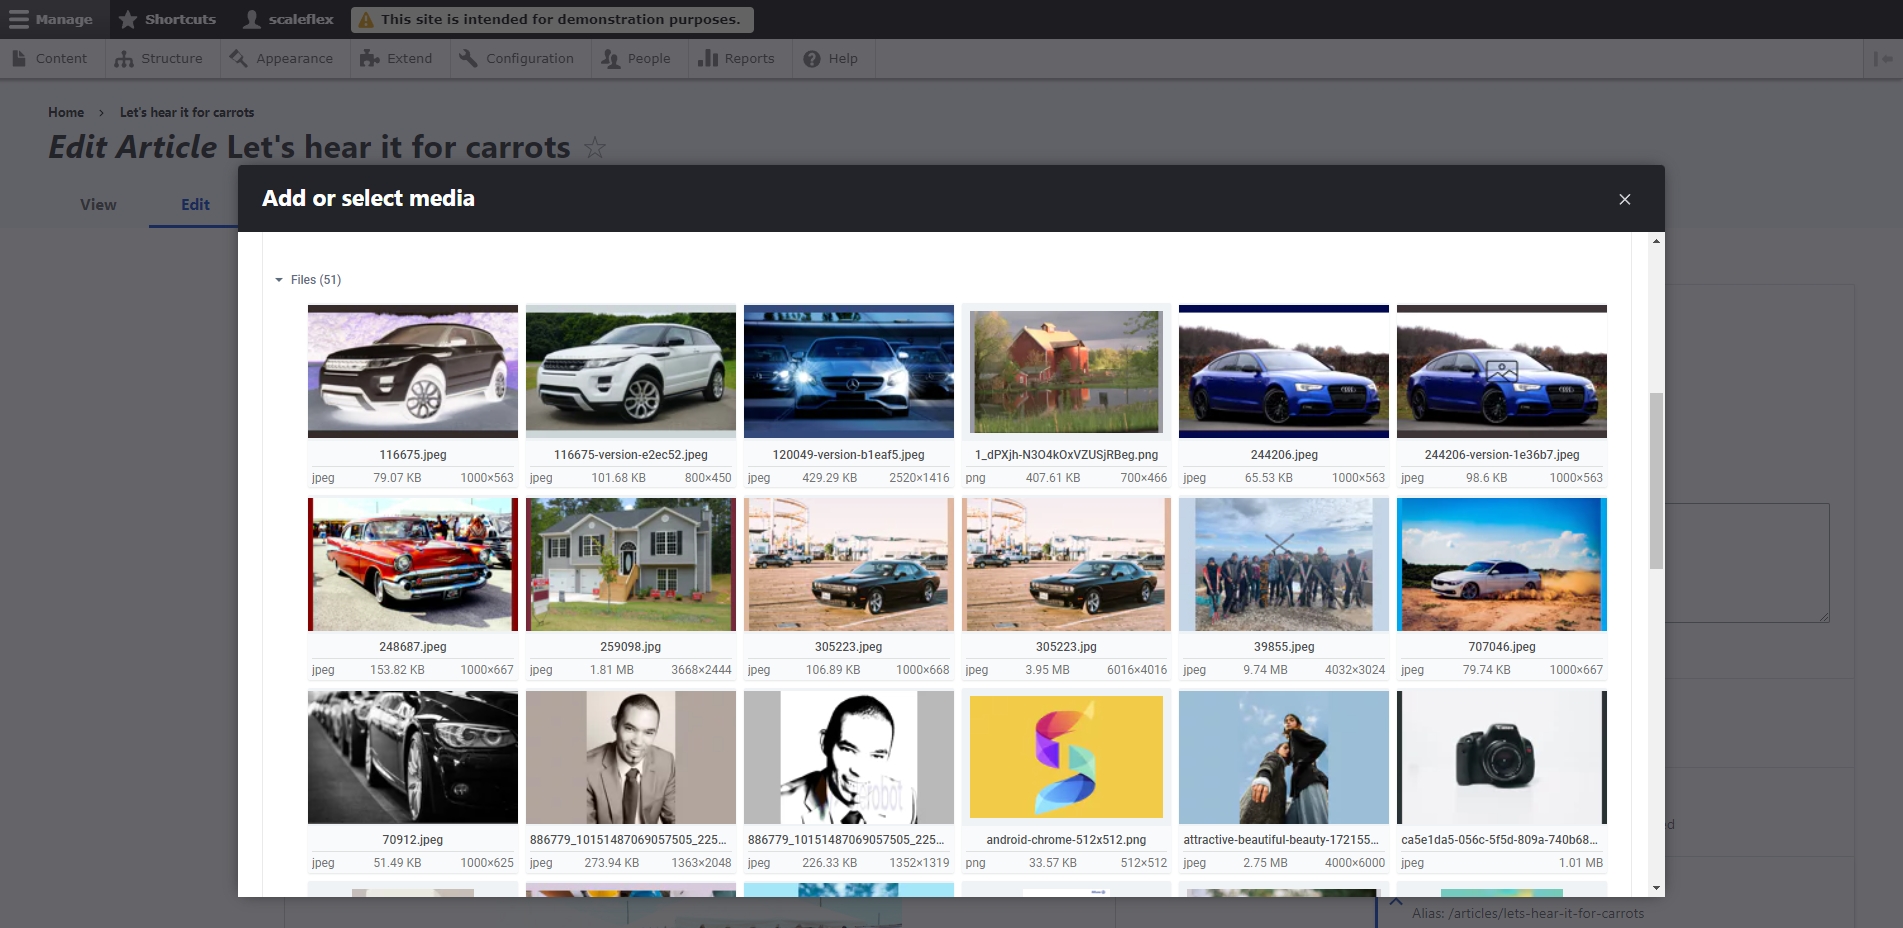Click the star icon beside the article title
Image resolution: width=1903 pixels, height=928 pixels.
595,148
